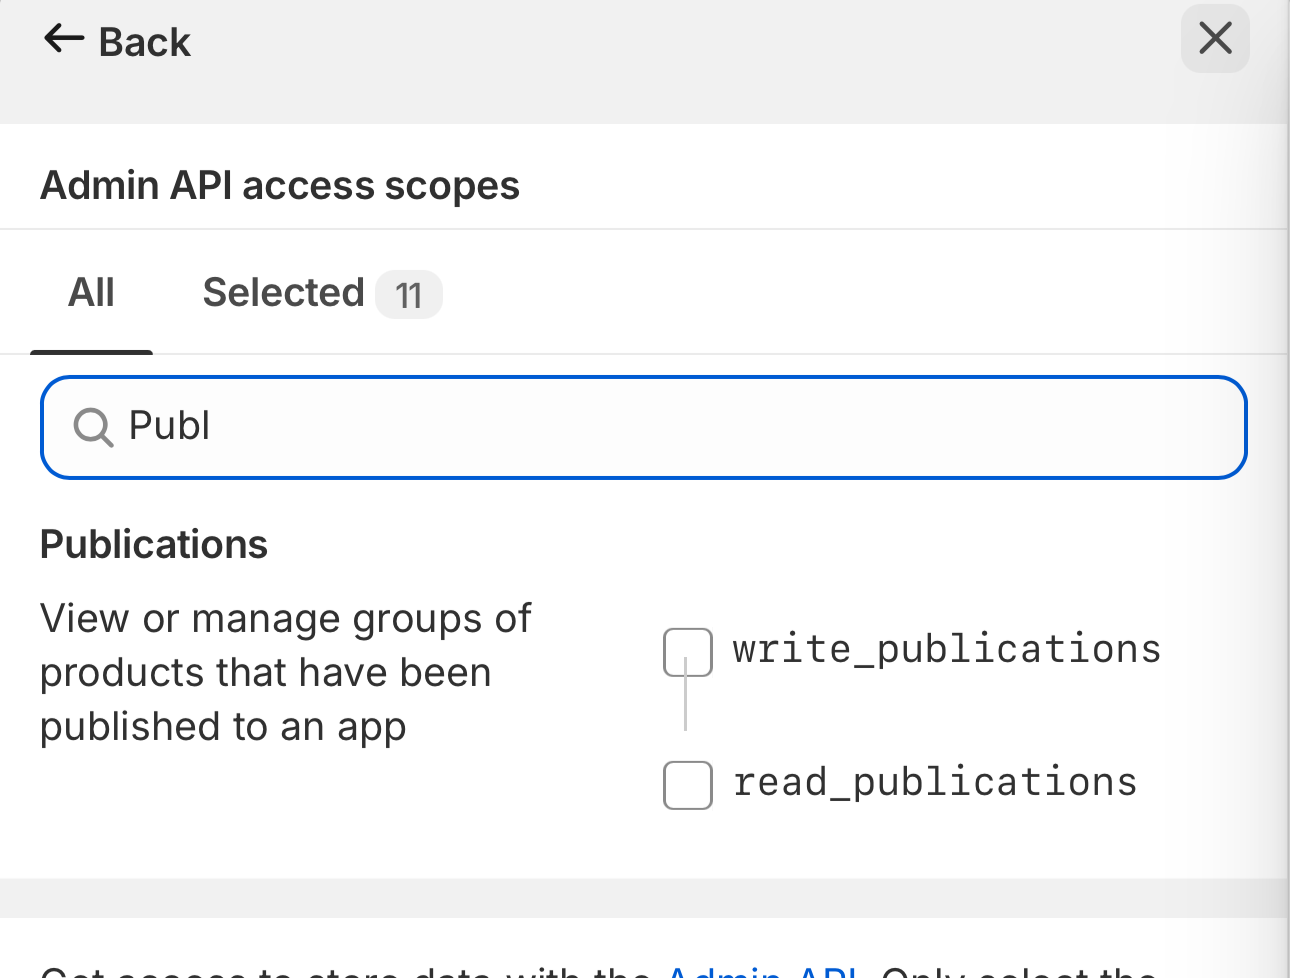1290x978 pixels.
Task: Close the access scopes panel
Action: point(1214,40)
